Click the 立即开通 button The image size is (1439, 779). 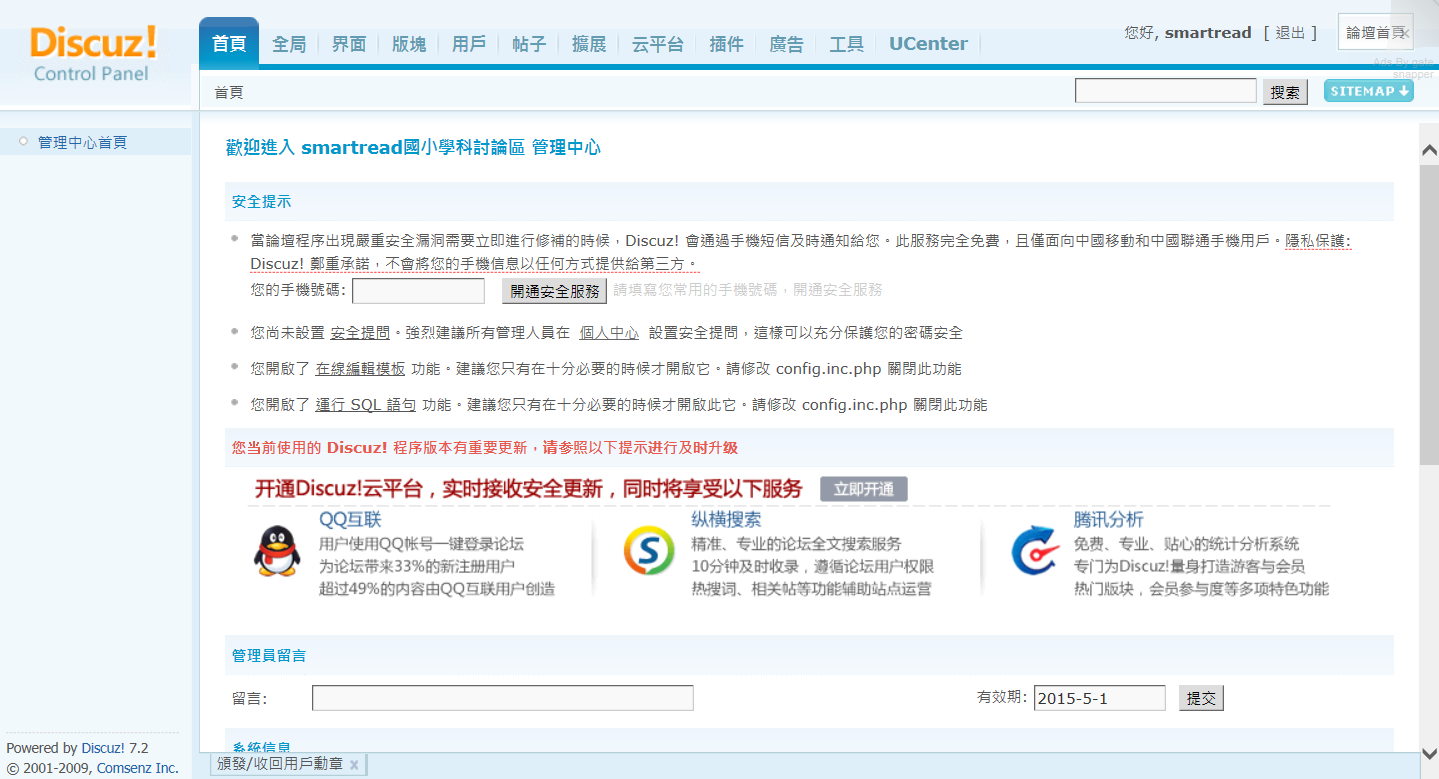pos(864,489)
